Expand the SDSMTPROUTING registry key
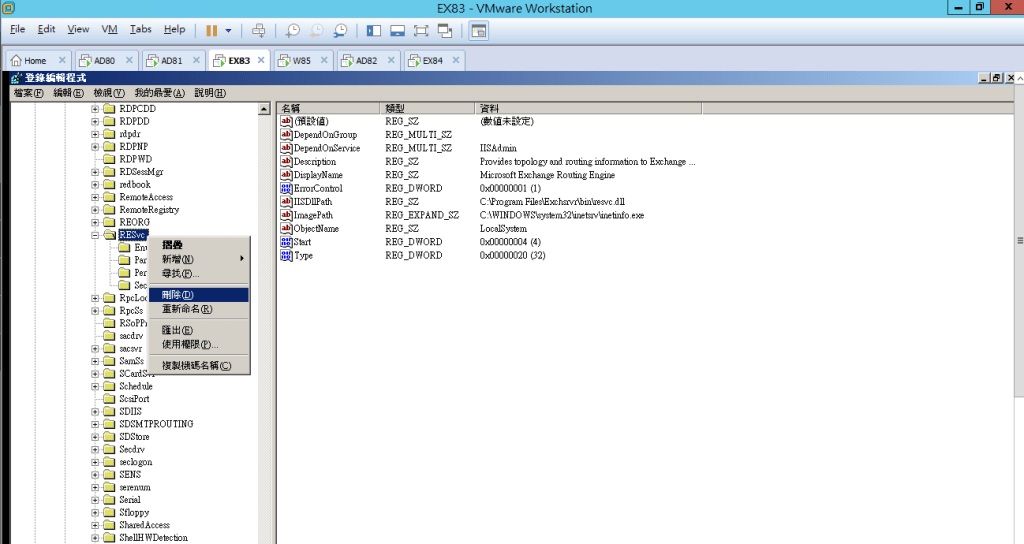The width and height of the screenshot is (1024, 544). point(96,424)
